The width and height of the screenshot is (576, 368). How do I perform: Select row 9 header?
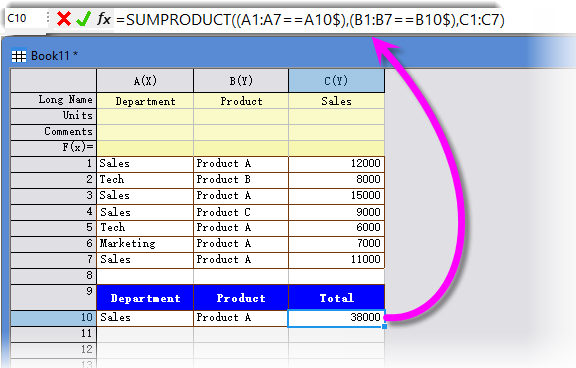pos(54,297)
